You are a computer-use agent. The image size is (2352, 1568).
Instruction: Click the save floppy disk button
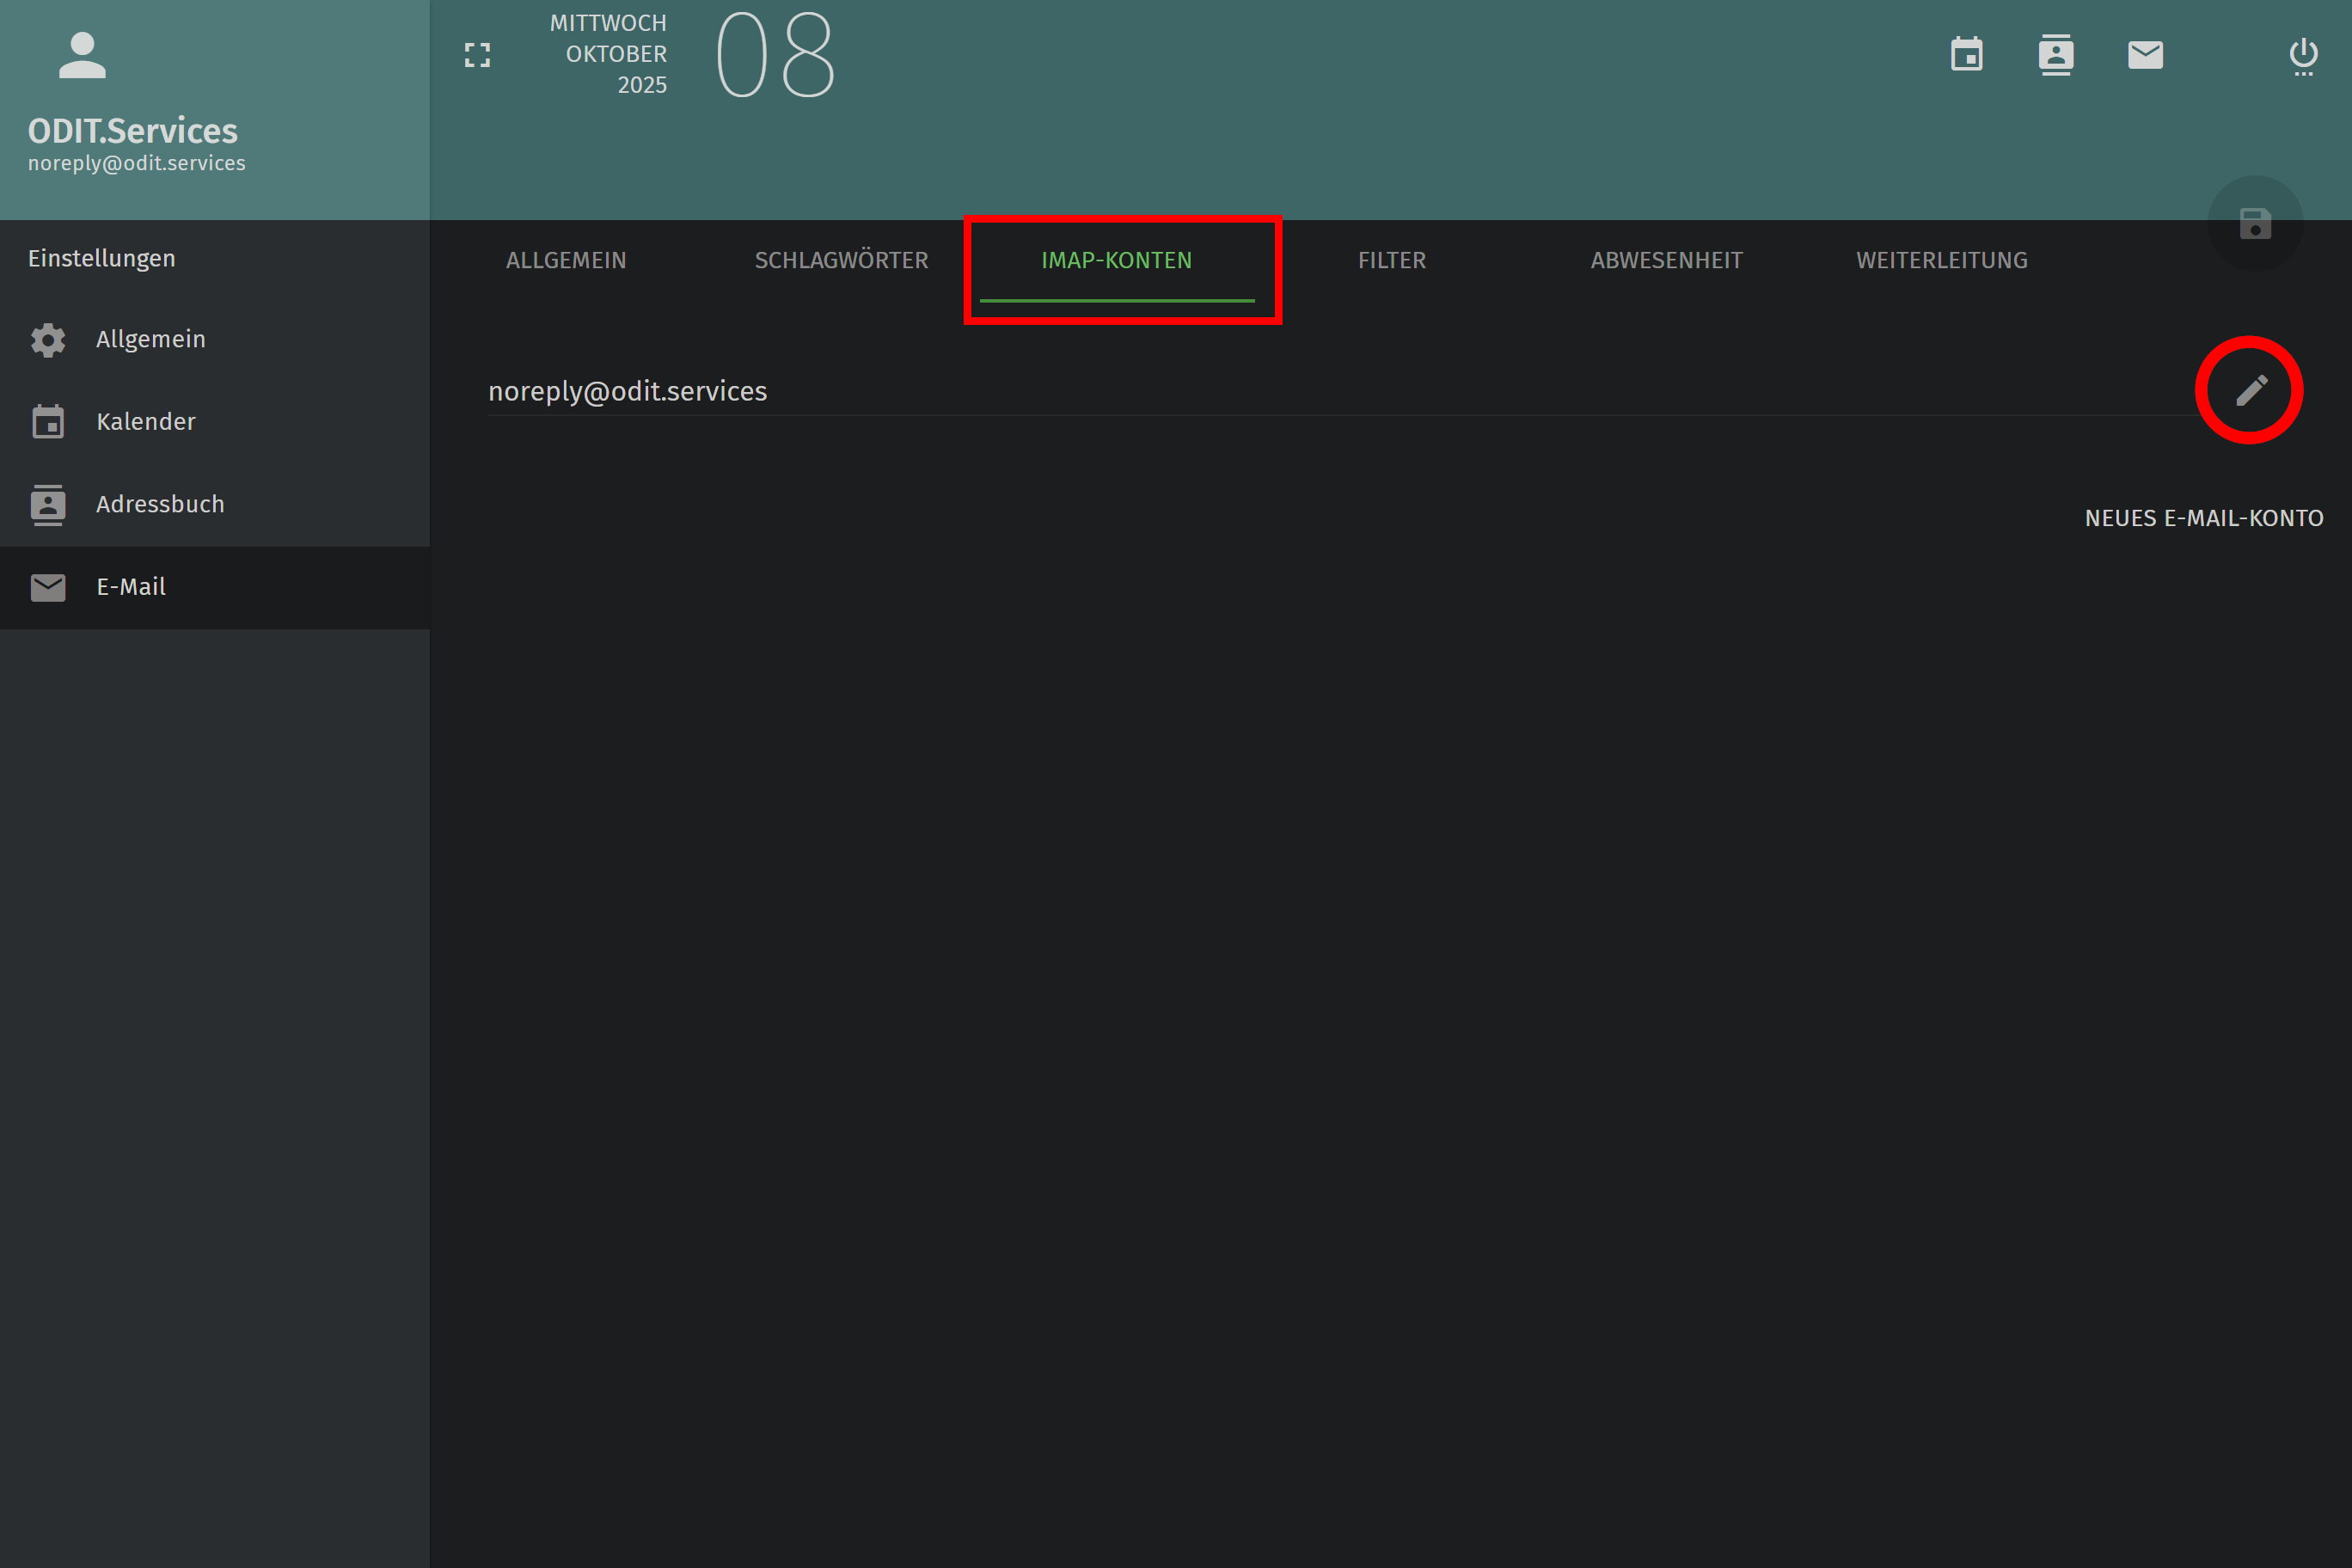point(2255,223)
